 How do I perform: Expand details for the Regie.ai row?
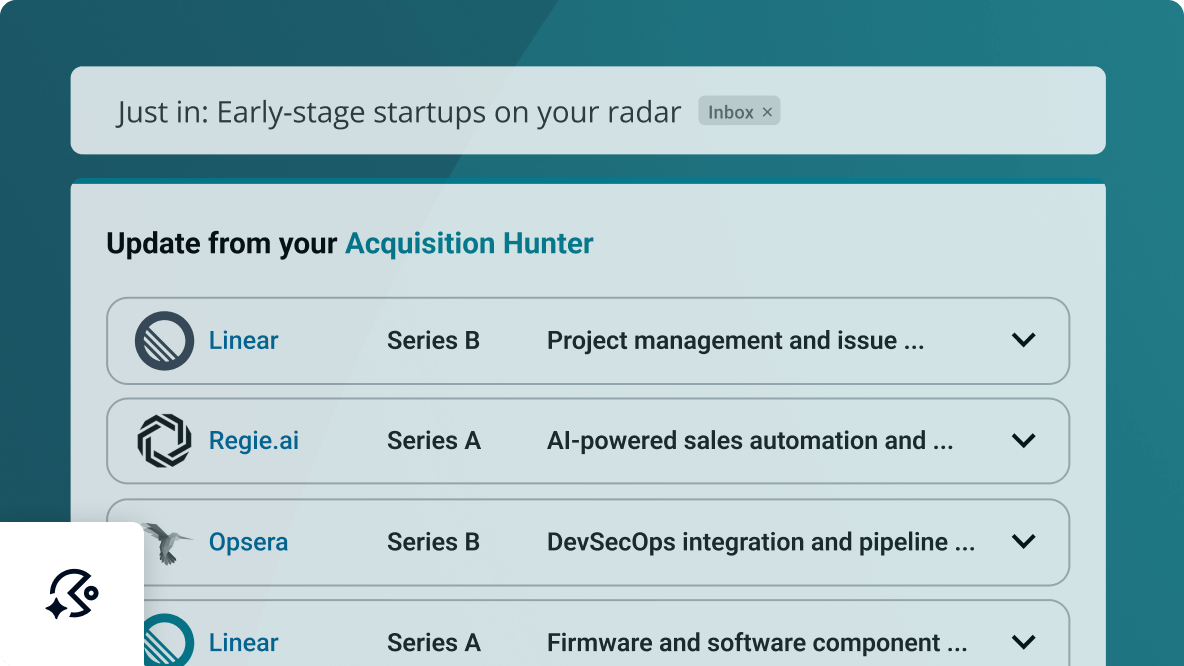(x=1023, y=440)
